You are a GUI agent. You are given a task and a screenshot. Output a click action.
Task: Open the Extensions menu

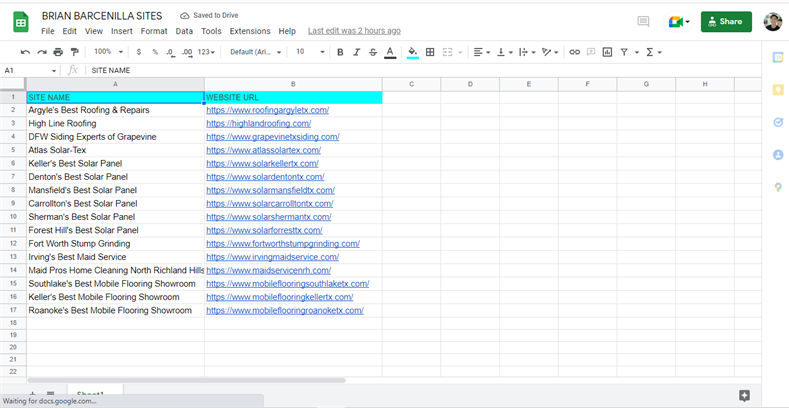coord(250,31)
